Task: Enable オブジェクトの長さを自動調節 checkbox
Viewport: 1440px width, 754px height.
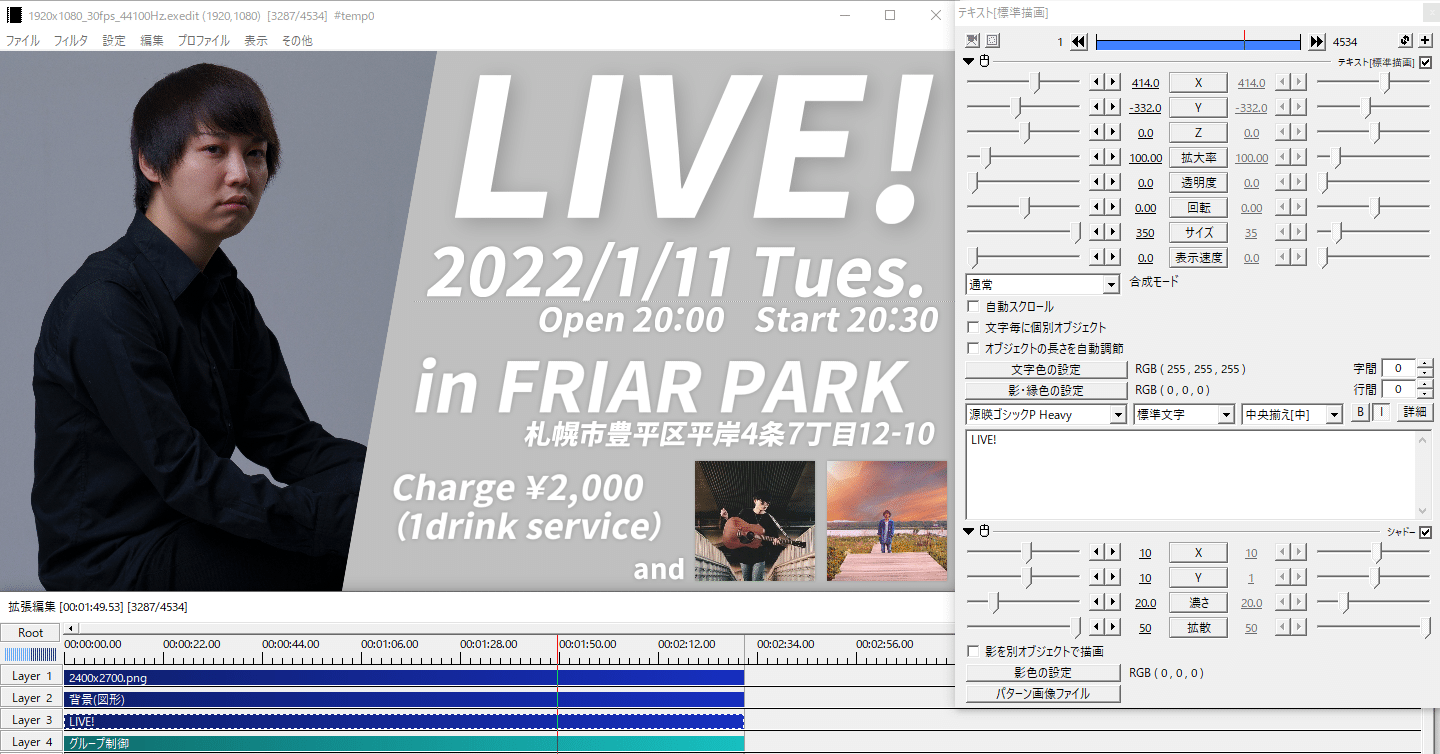Action: (974, 348)
